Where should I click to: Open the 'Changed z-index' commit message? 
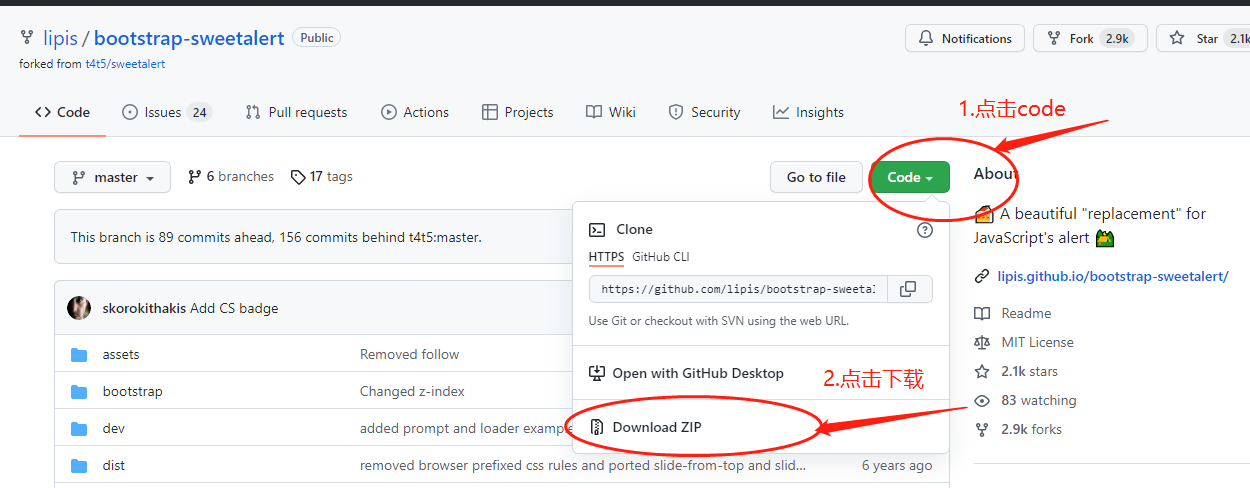pos(412,391)
